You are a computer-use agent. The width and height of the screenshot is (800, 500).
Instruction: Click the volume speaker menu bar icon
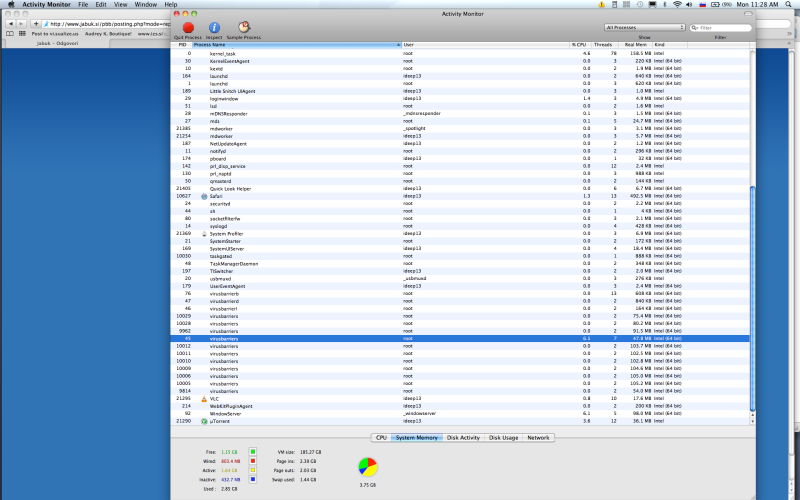689,4
